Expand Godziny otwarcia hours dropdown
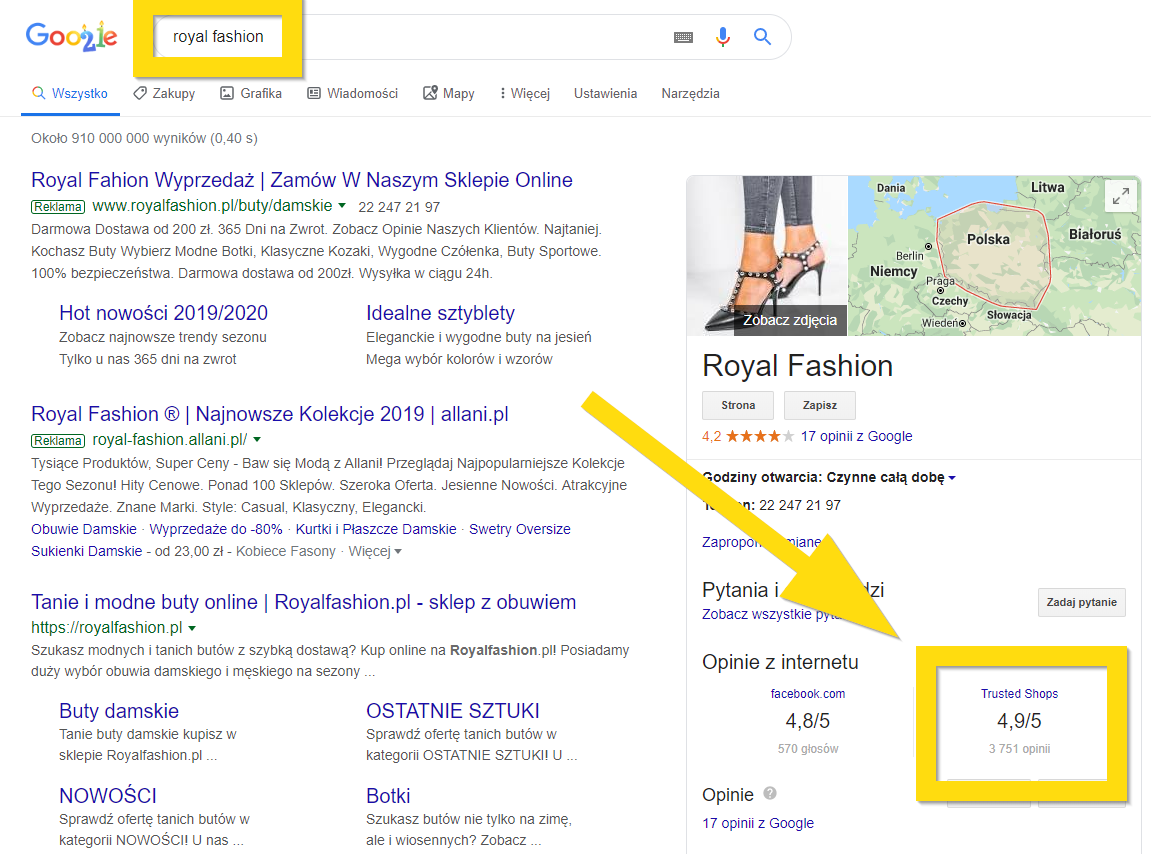The image size is (1151, 854). [952, 477]
